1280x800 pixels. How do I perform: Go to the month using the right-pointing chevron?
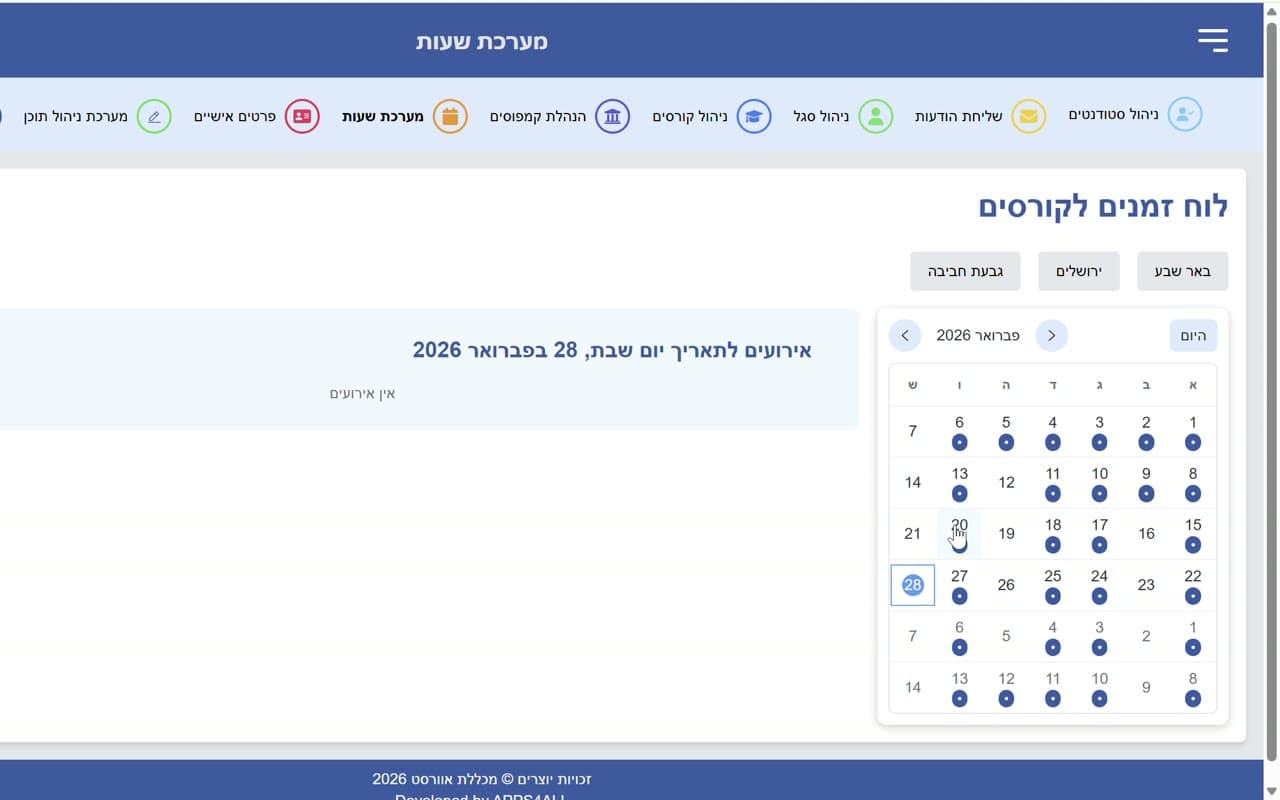(1051, 336)
